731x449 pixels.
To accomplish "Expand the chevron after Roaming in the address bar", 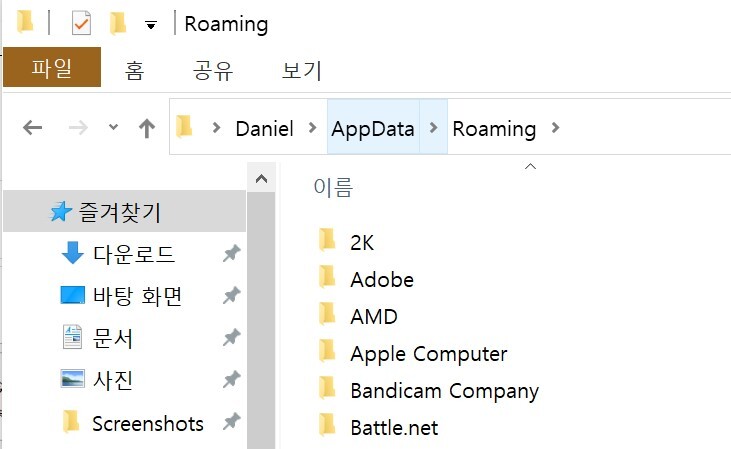I will [x=555, y=127].
